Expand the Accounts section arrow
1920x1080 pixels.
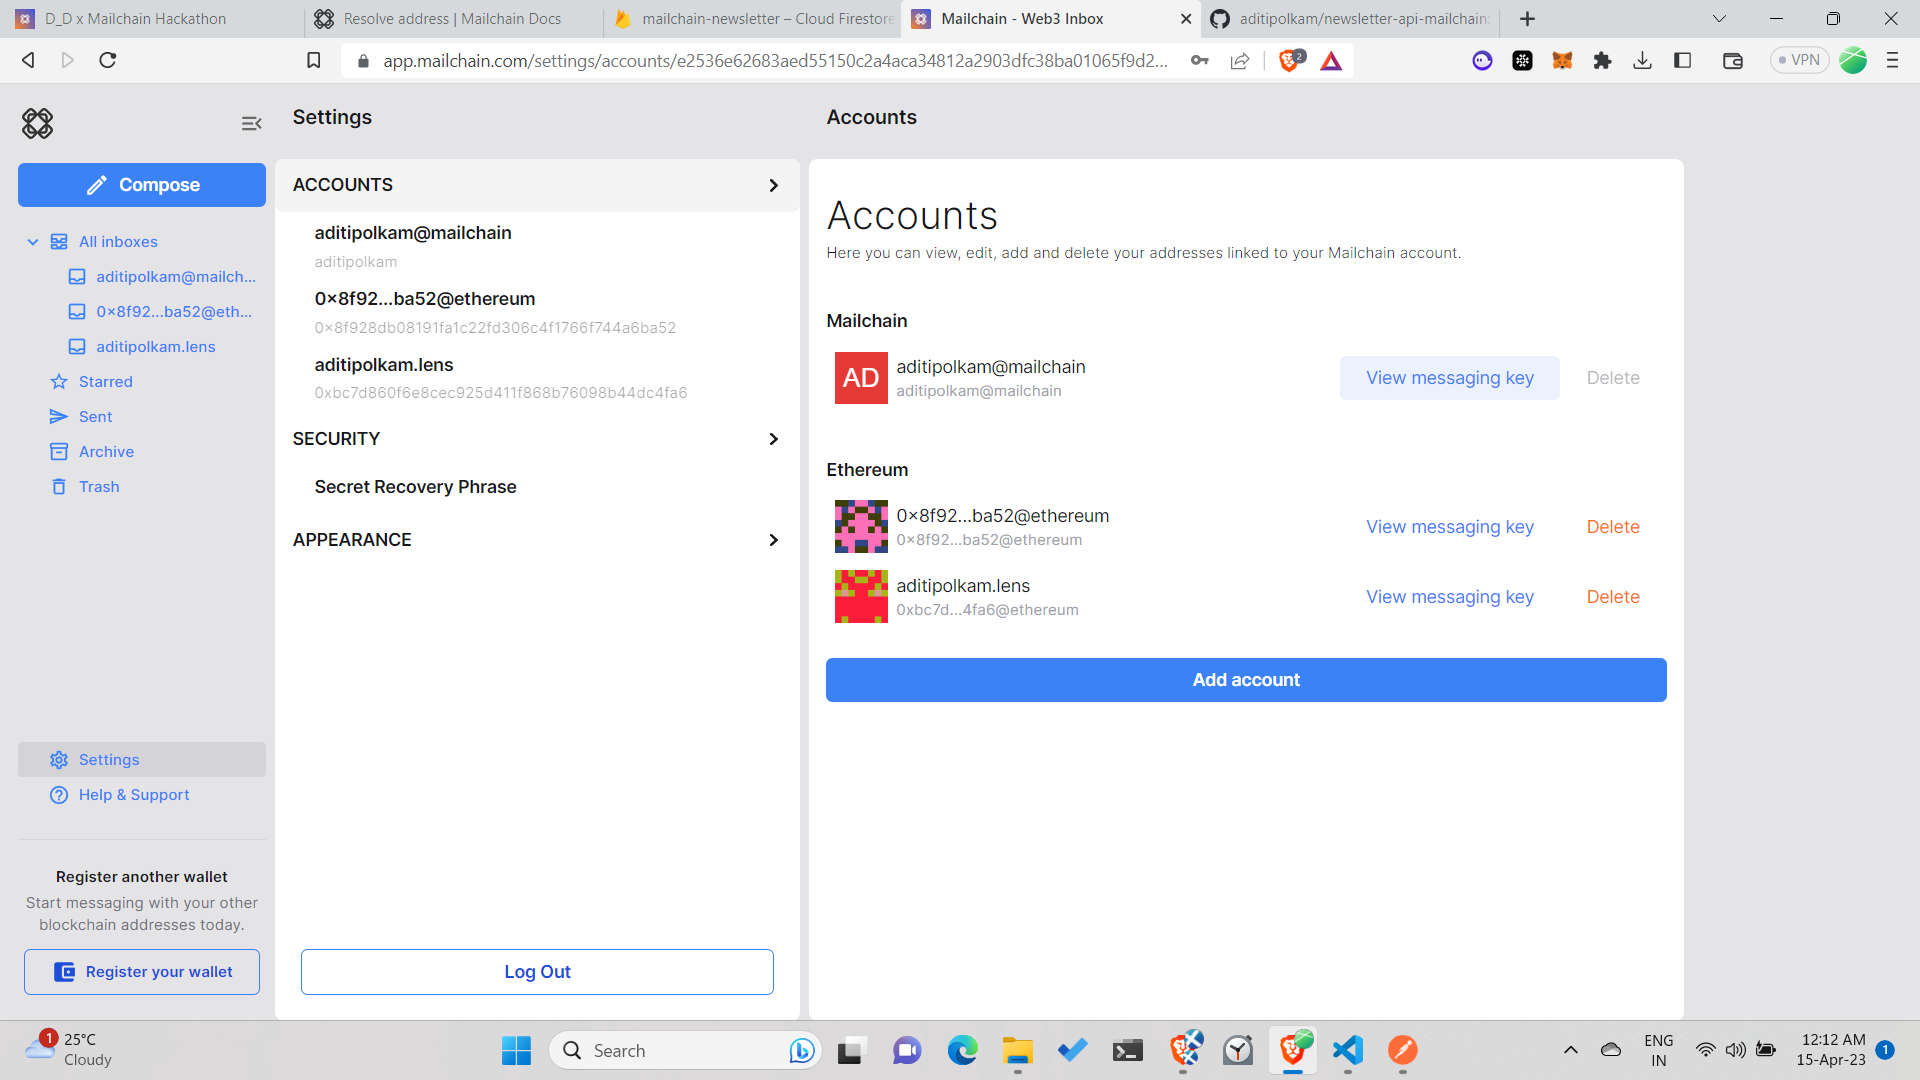click(x=773, y=185)
